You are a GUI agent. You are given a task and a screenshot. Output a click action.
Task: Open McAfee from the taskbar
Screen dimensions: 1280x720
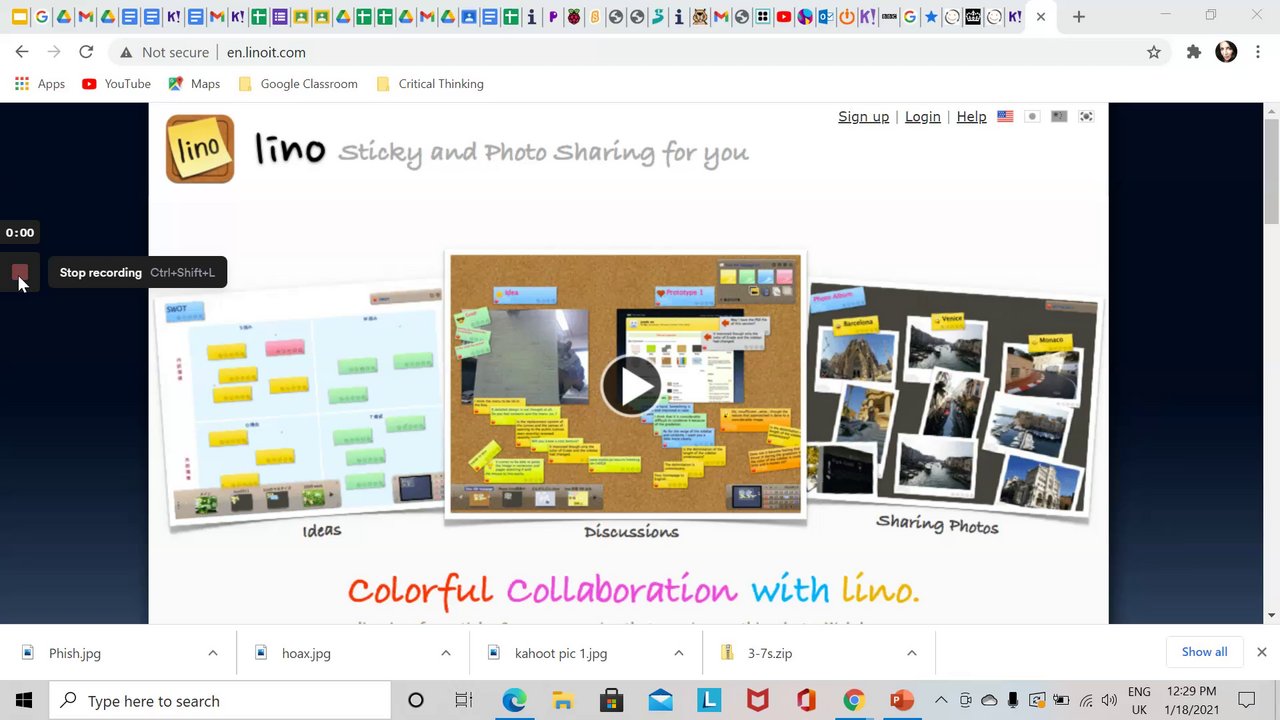tap(758, 701)
